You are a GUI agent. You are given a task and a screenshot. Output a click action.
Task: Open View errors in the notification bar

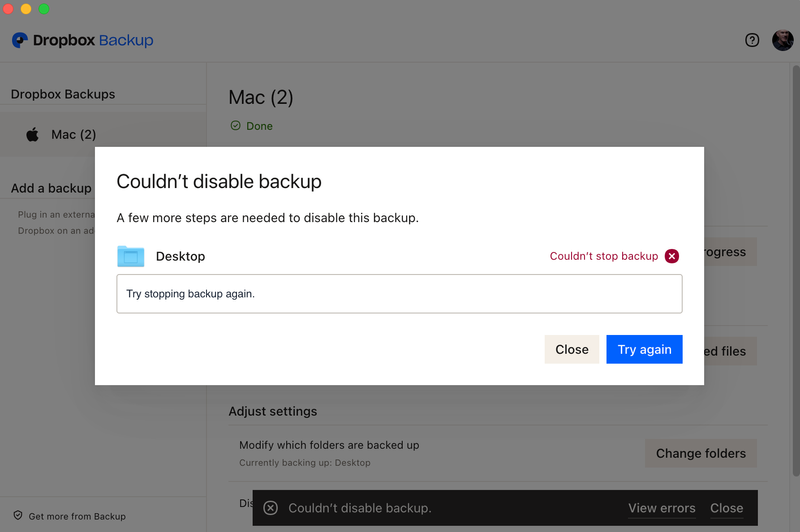point(661,508)
